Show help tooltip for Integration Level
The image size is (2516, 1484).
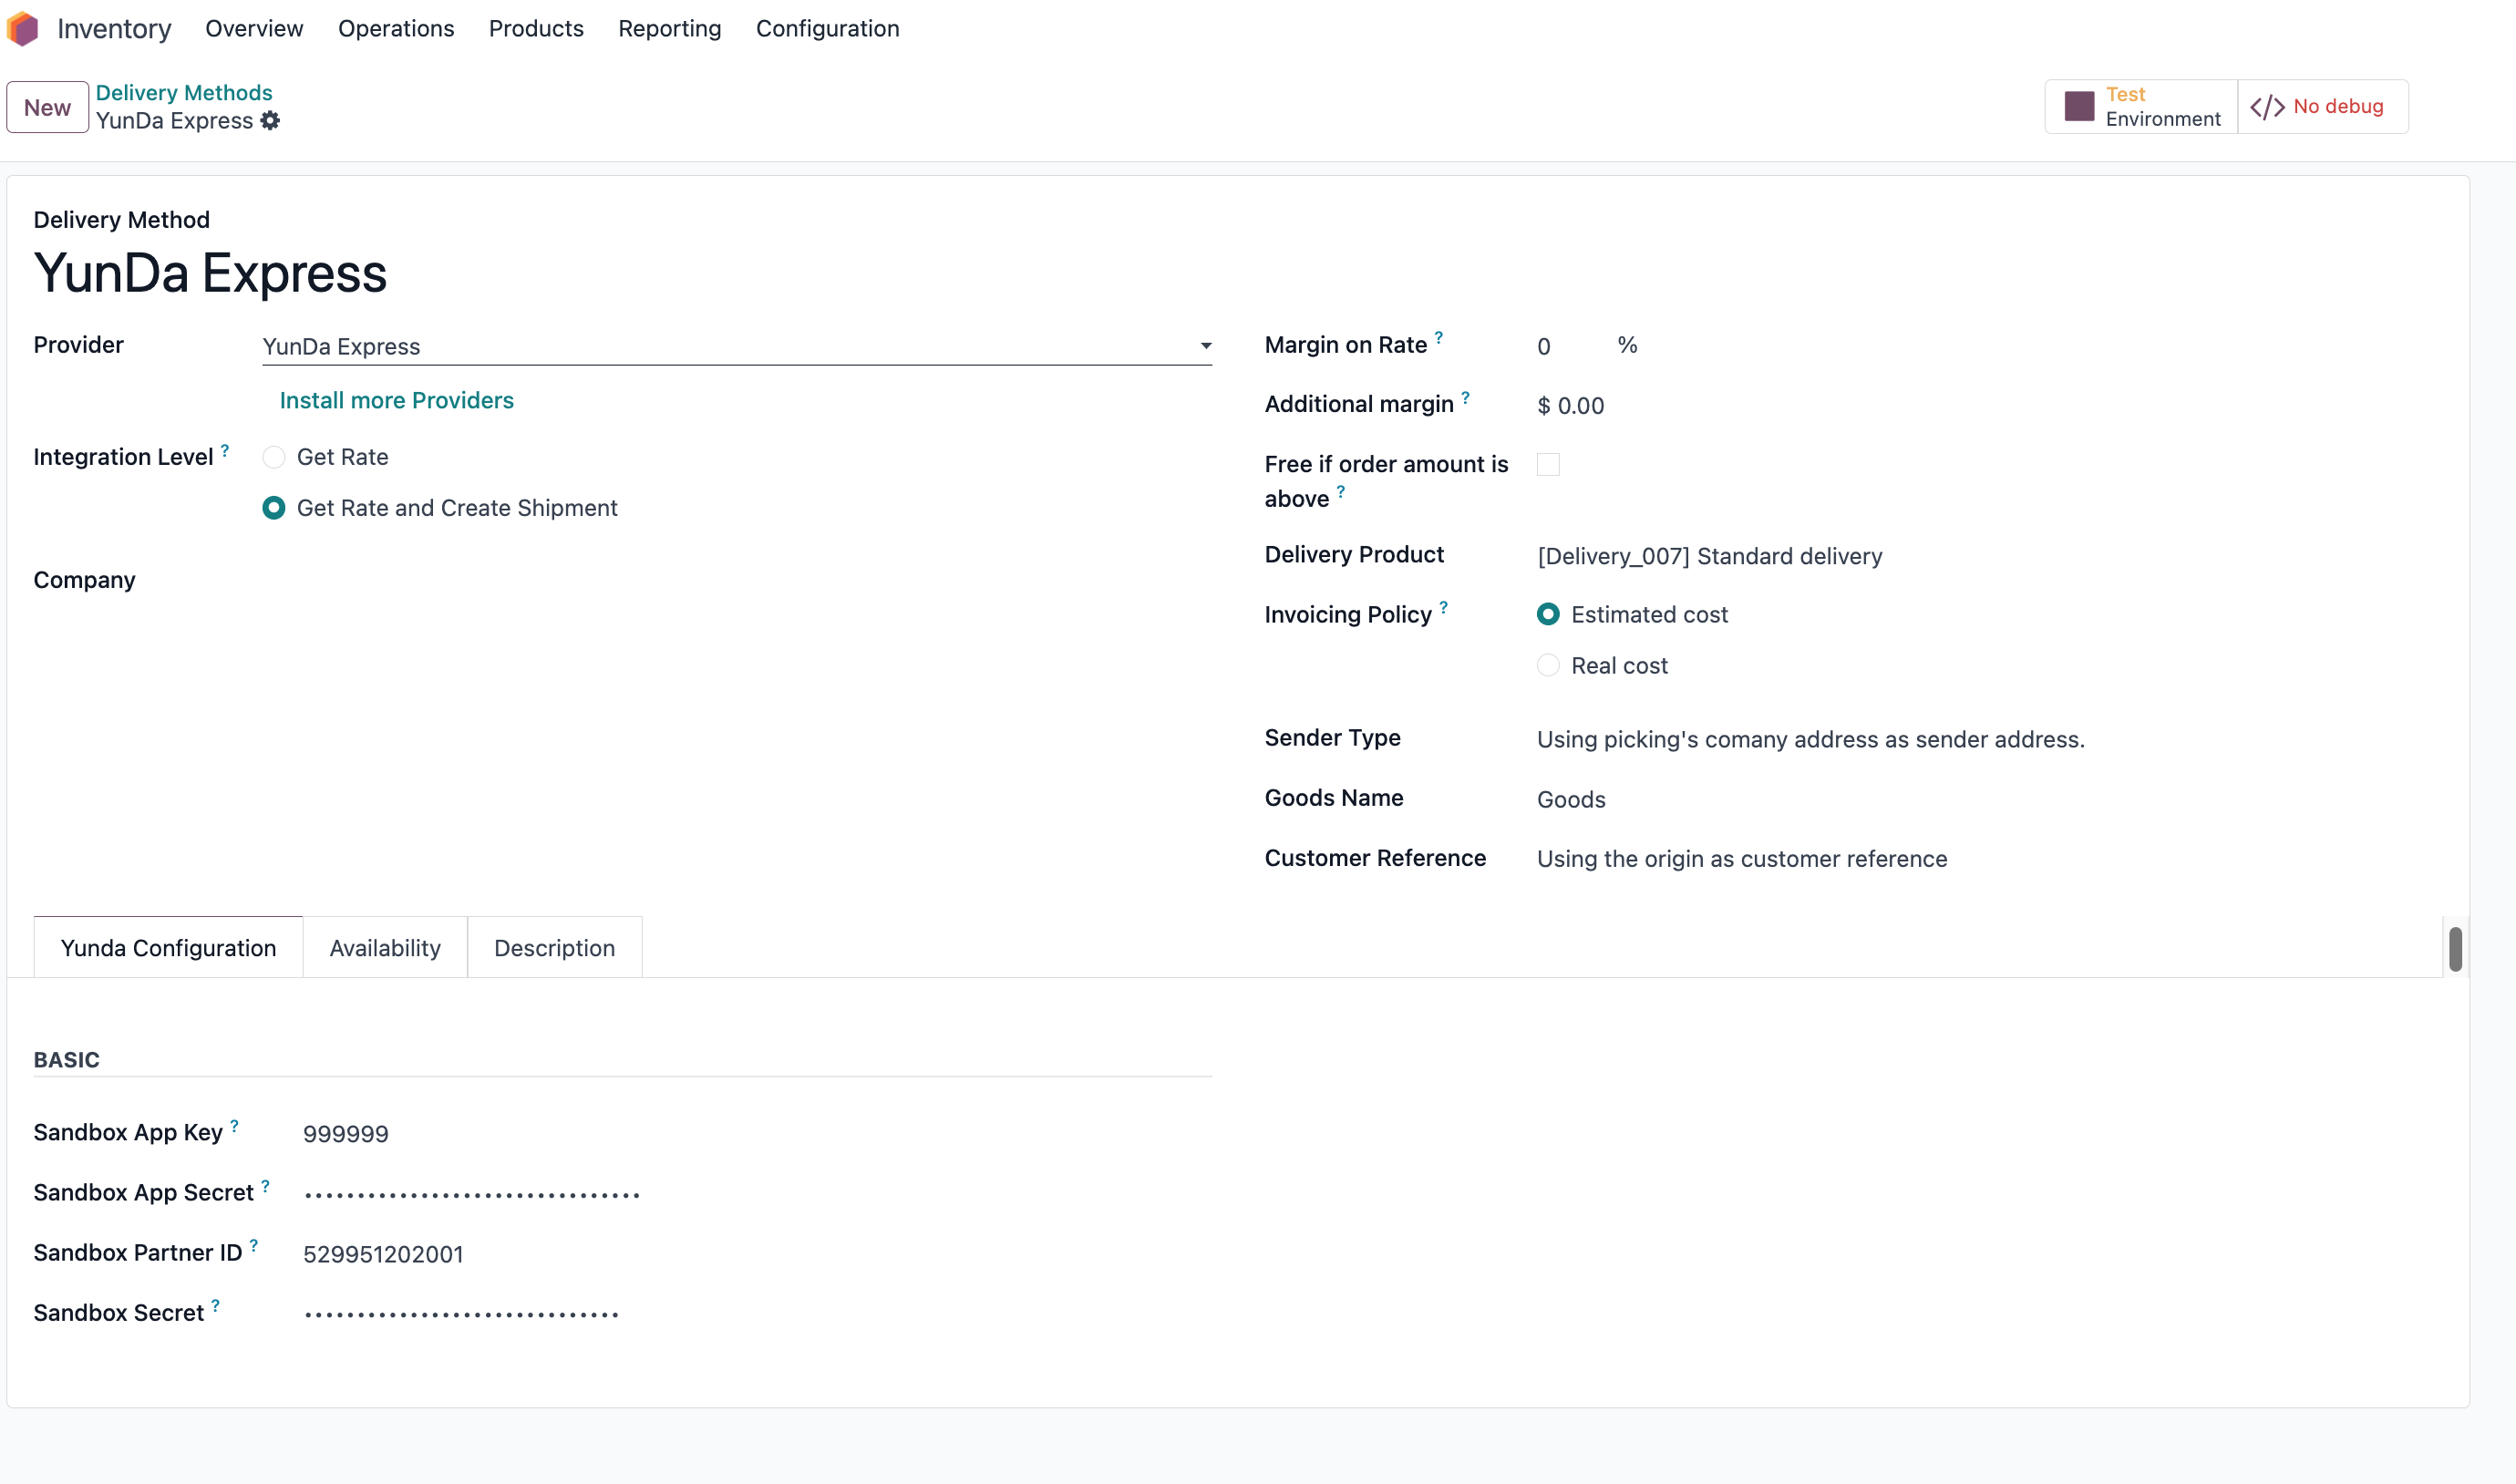pos(225,450)
